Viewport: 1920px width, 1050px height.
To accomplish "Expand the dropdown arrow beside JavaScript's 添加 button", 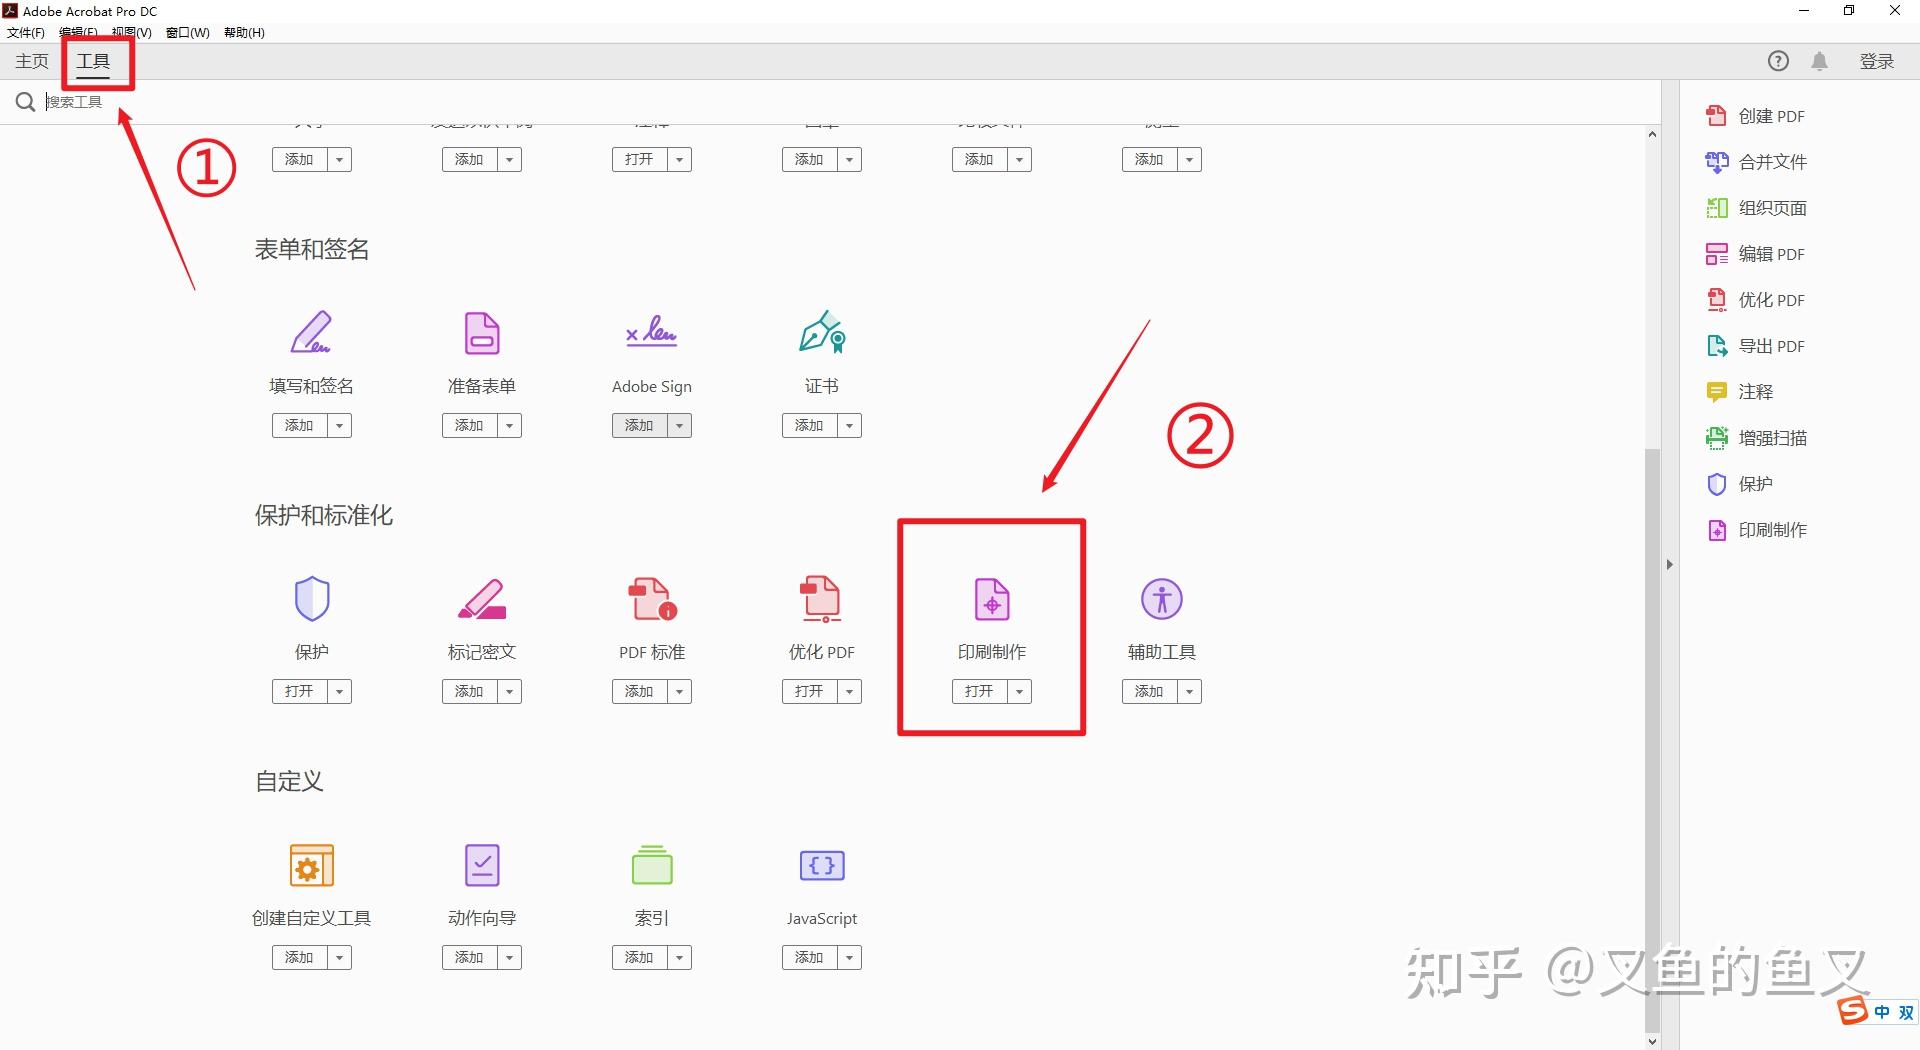I will [850, 958].
